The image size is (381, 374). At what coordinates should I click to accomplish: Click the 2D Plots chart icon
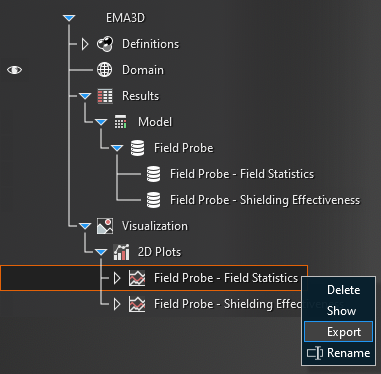point(121,252)
